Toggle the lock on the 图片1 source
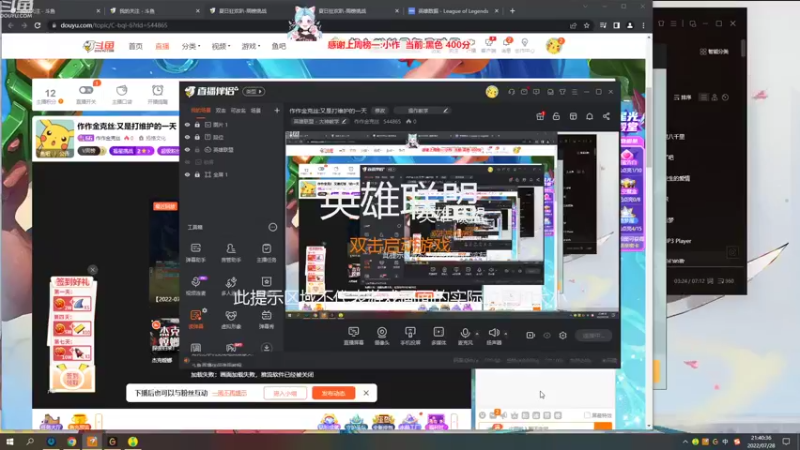This screenshot has height=450, width=800. tap(197, 124)
